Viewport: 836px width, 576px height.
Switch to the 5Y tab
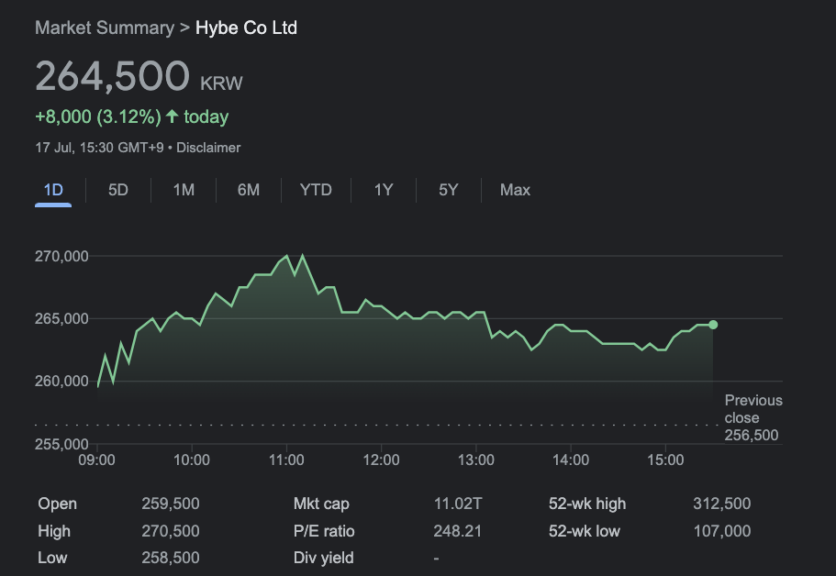(448, 190)
